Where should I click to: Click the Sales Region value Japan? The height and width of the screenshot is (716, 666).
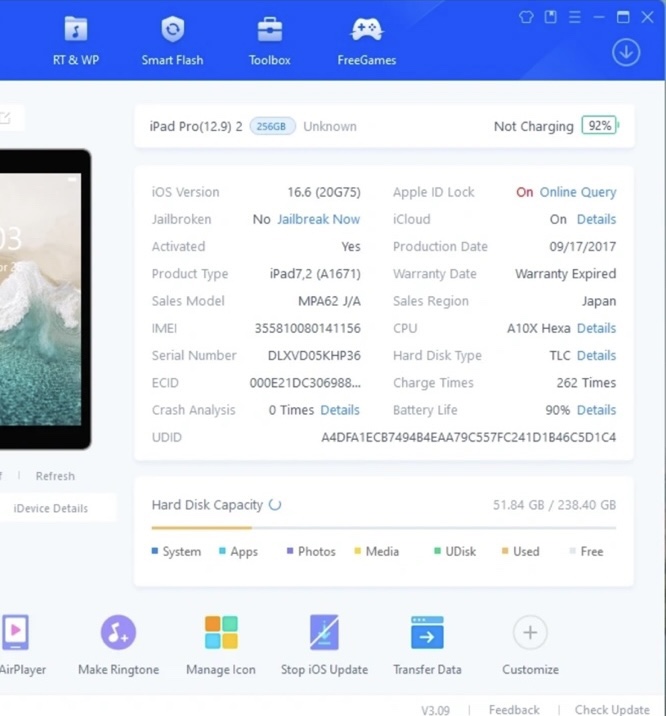tap(599, 301)
